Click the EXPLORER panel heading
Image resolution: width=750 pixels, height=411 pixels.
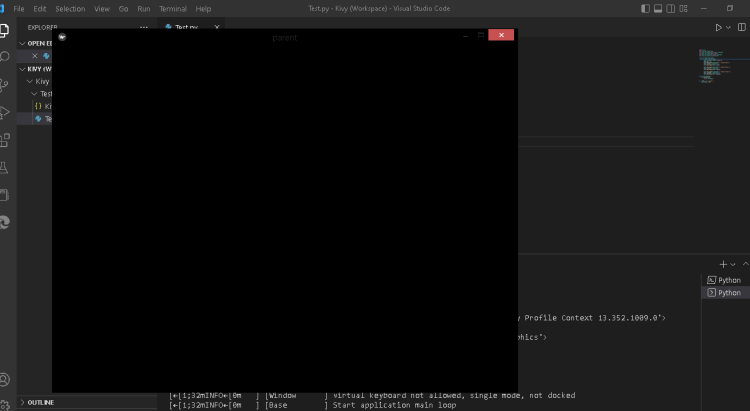(43, 28)
